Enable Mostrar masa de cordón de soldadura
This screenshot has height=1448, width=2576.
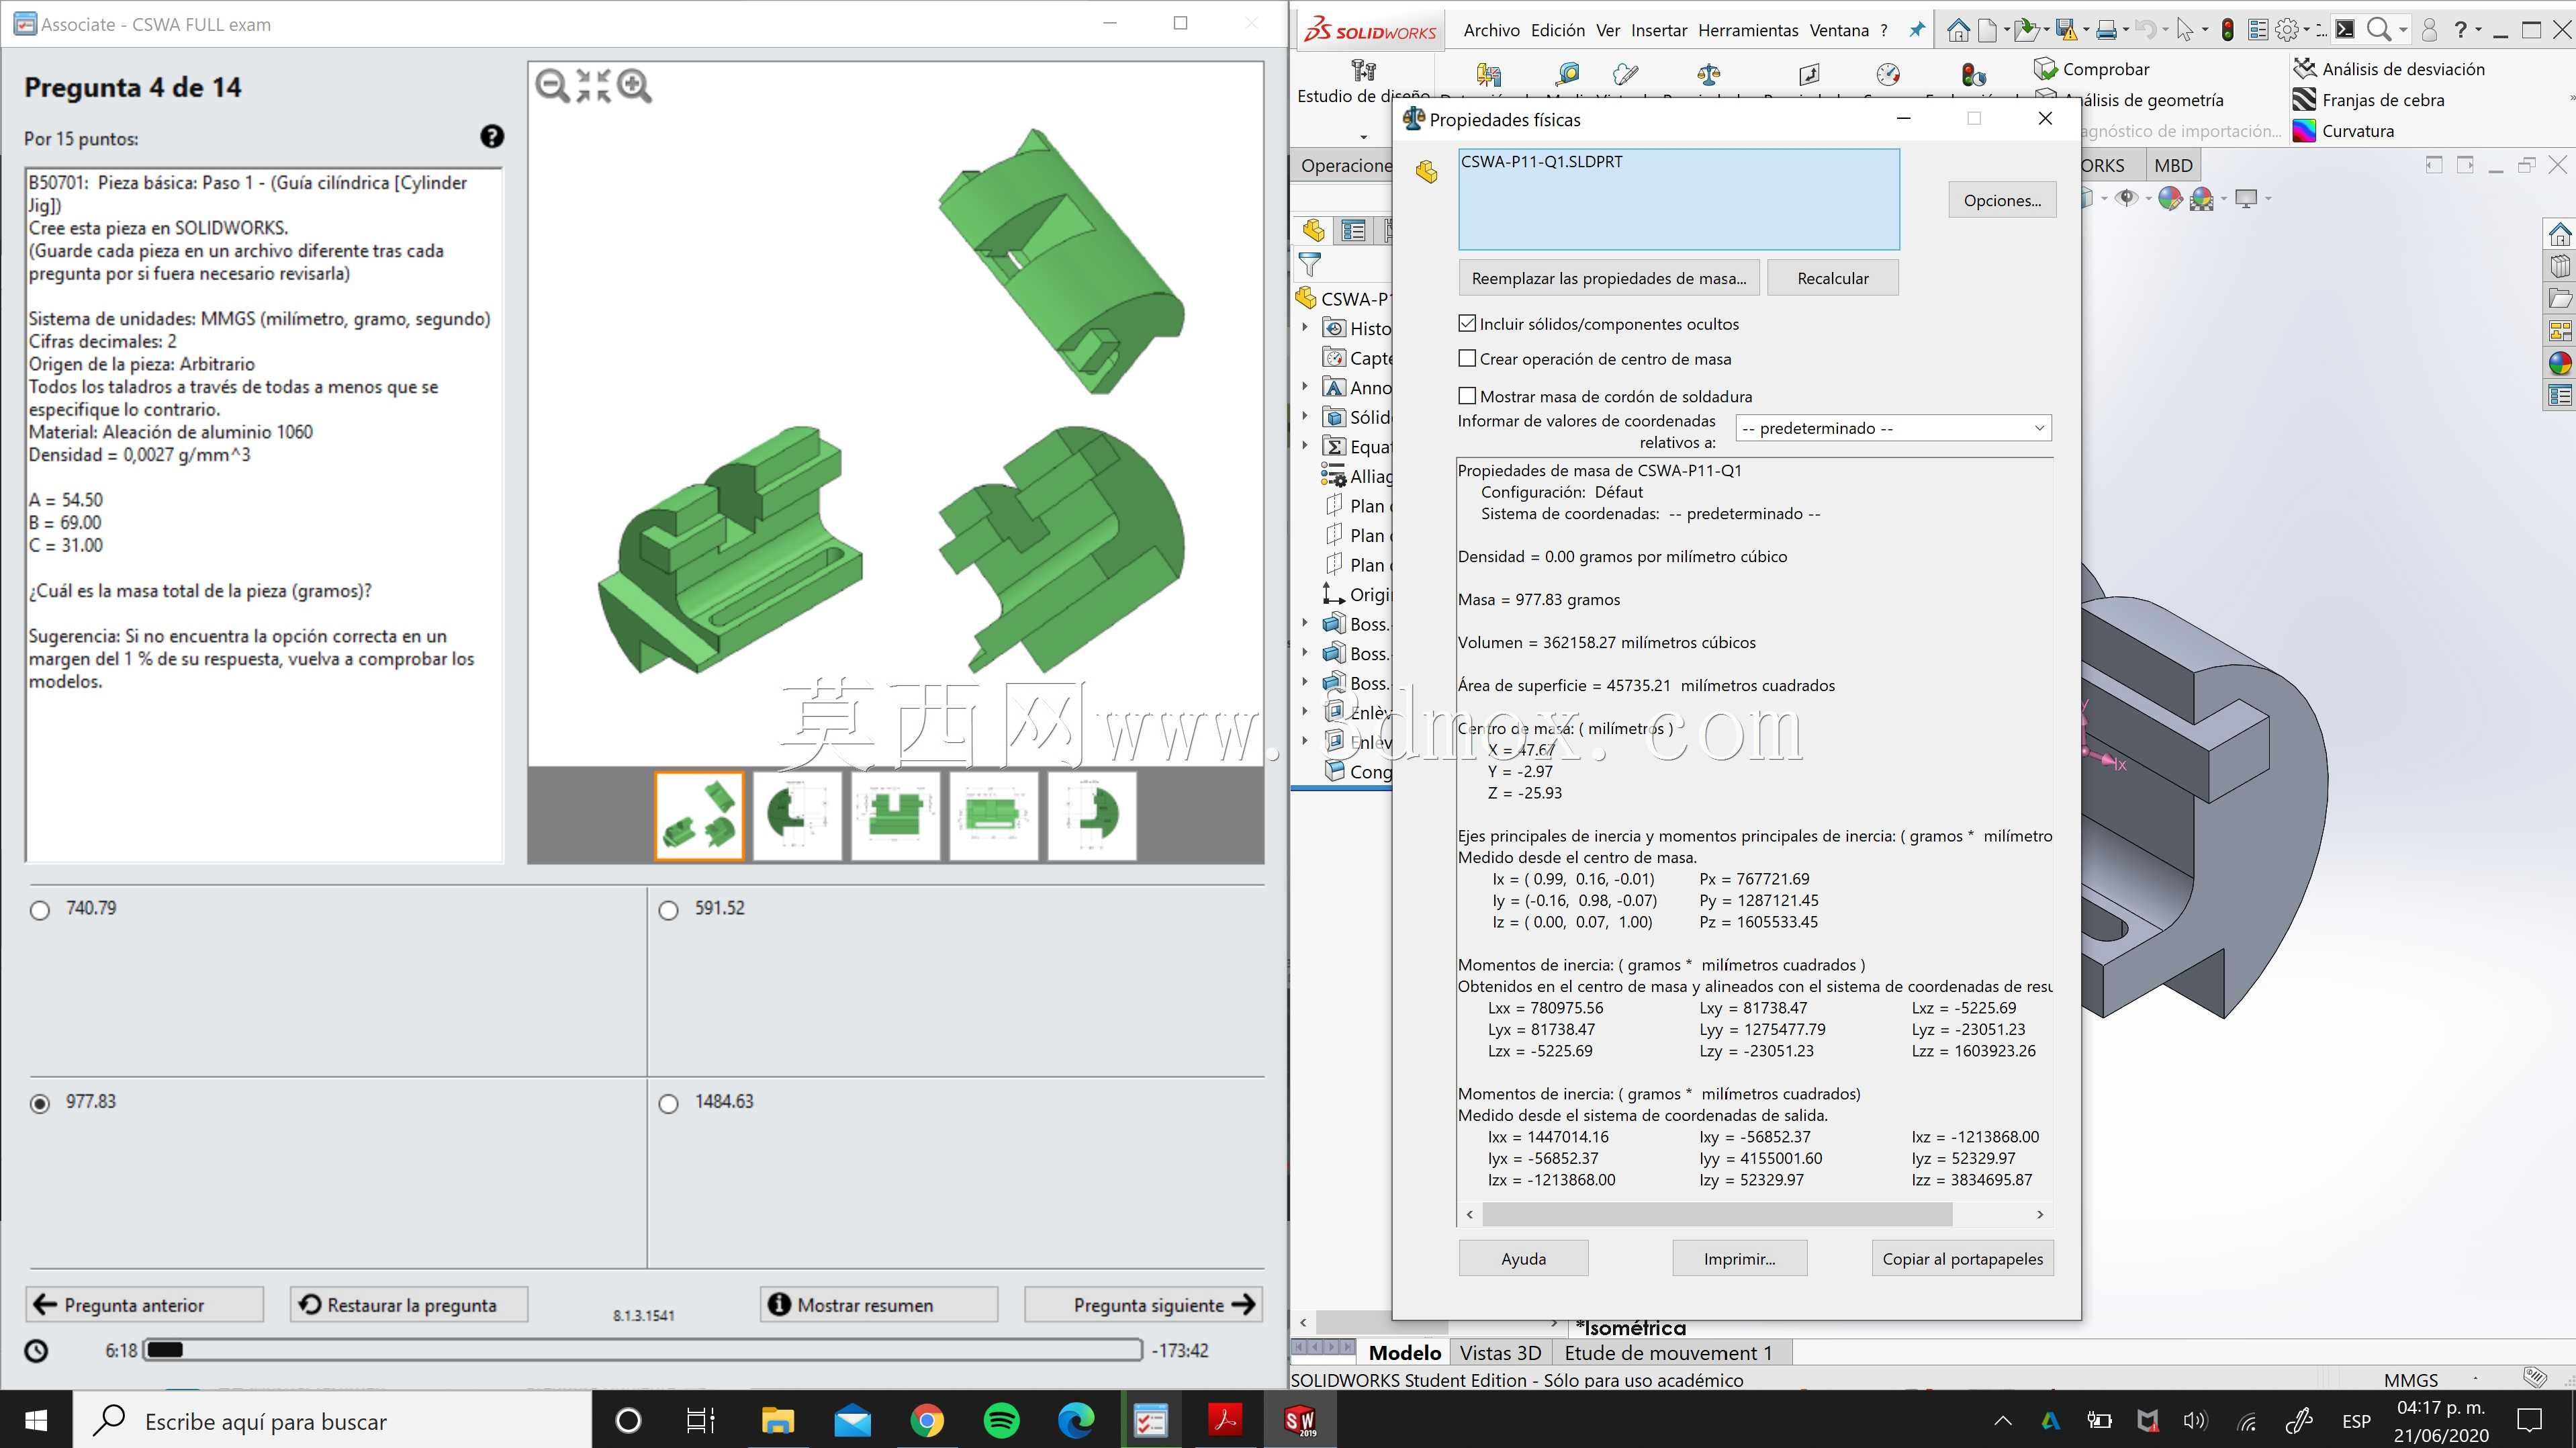click(1467, 396)
